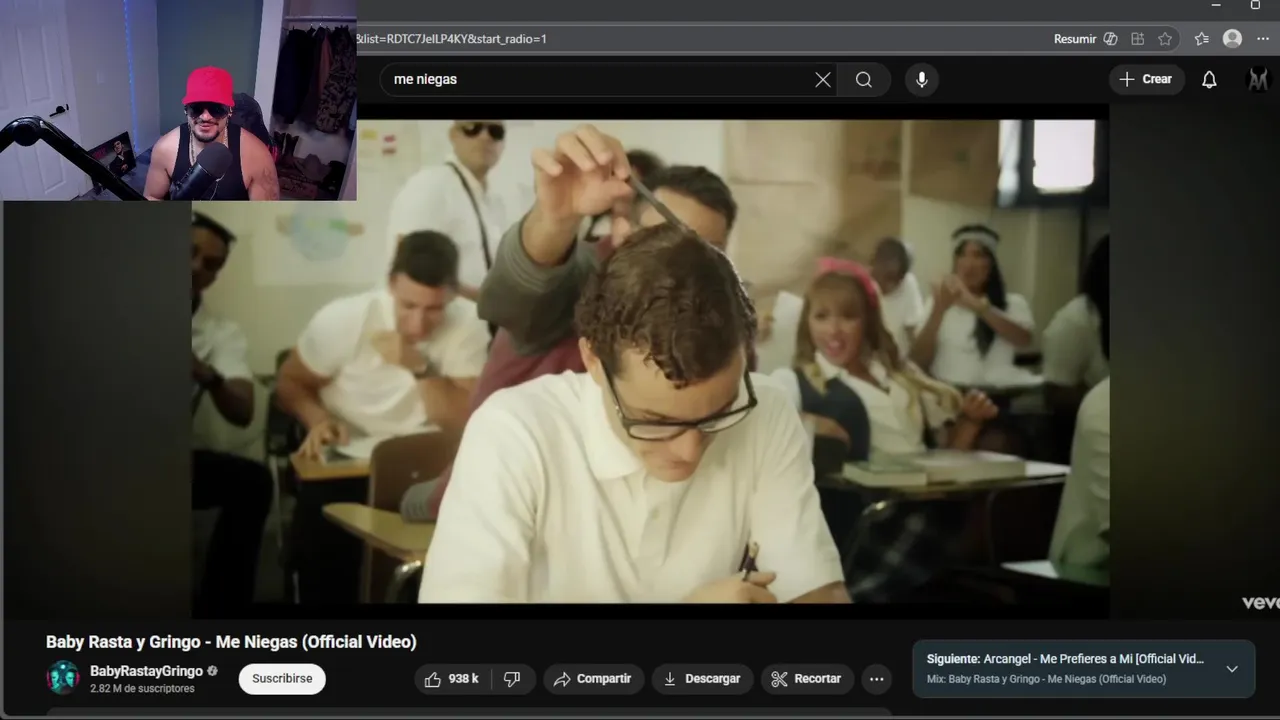Click the Resumir Copilot button
The height and width of the screenshot is (720, 1280).
pos(1085,39)
